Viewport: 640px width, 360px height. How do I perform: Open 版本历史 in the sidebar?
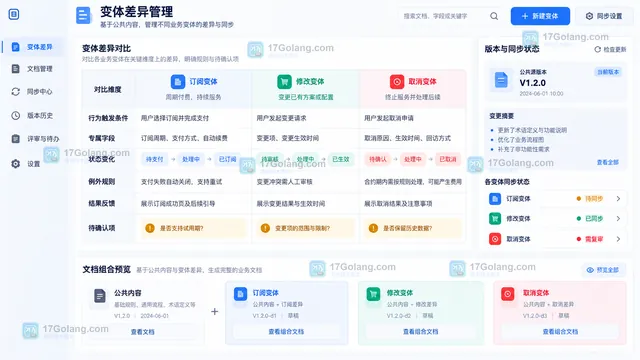pyautogui.click(x=33, y=116)
